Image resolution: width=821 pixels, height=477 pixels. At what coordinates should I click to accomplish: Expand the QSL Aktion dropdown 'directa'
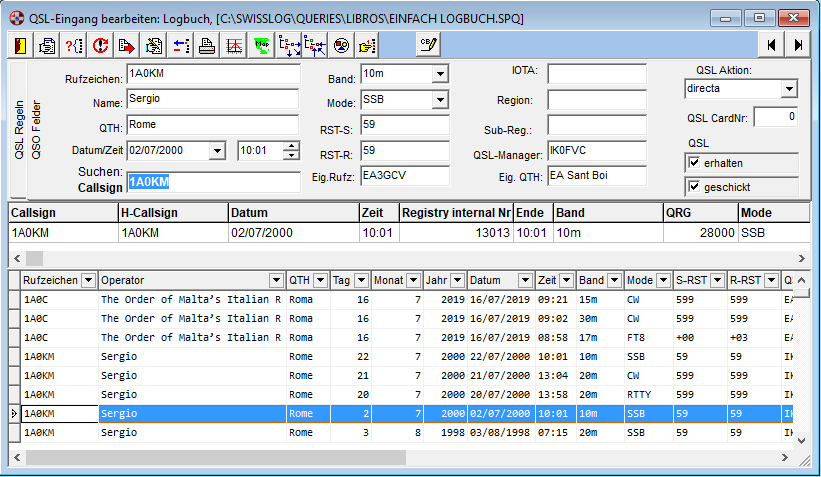(789, 90)
